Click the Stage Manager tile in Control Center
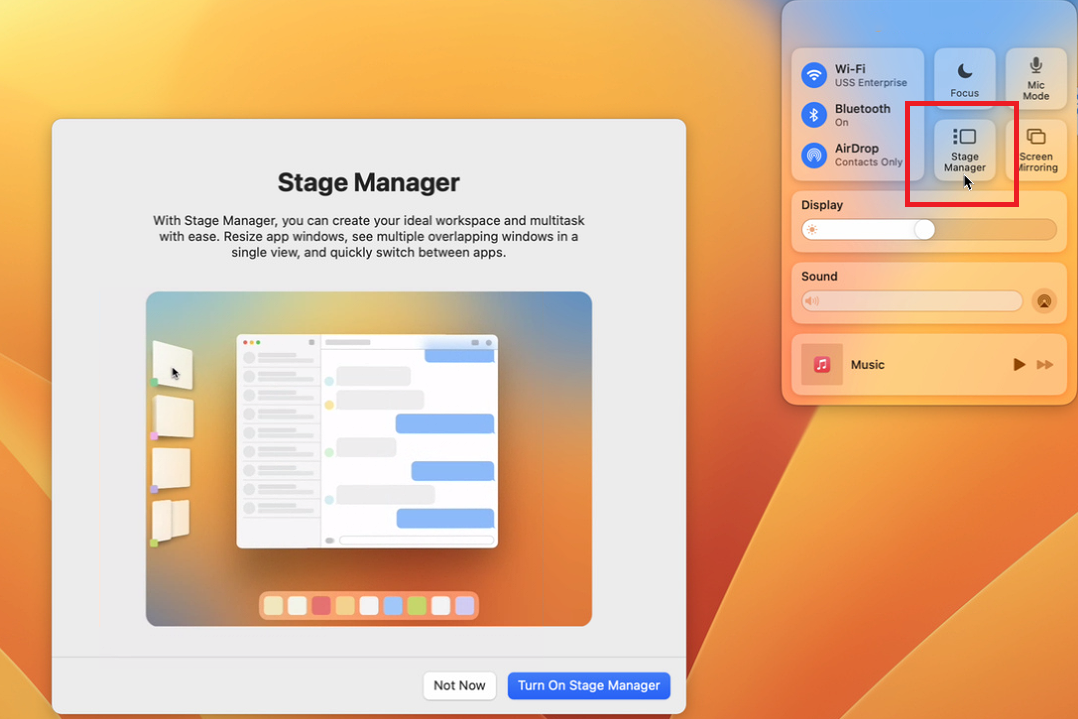This screenshot has height=719, width=1078. coord(963,150)
